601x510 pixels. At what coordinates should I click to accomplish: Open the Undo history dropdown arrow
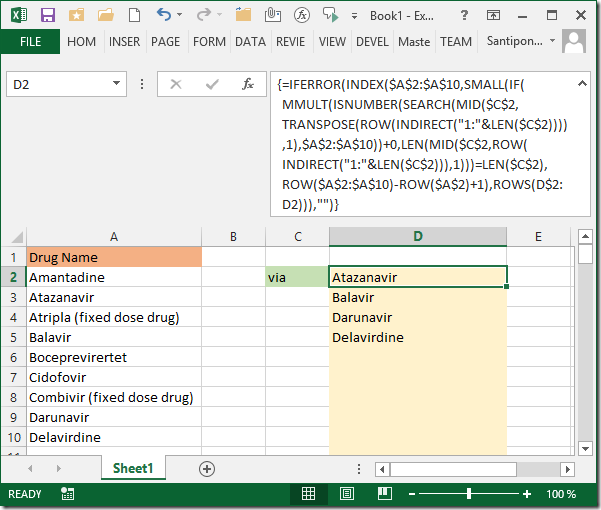pyautogui.click(x=180, y=15)
